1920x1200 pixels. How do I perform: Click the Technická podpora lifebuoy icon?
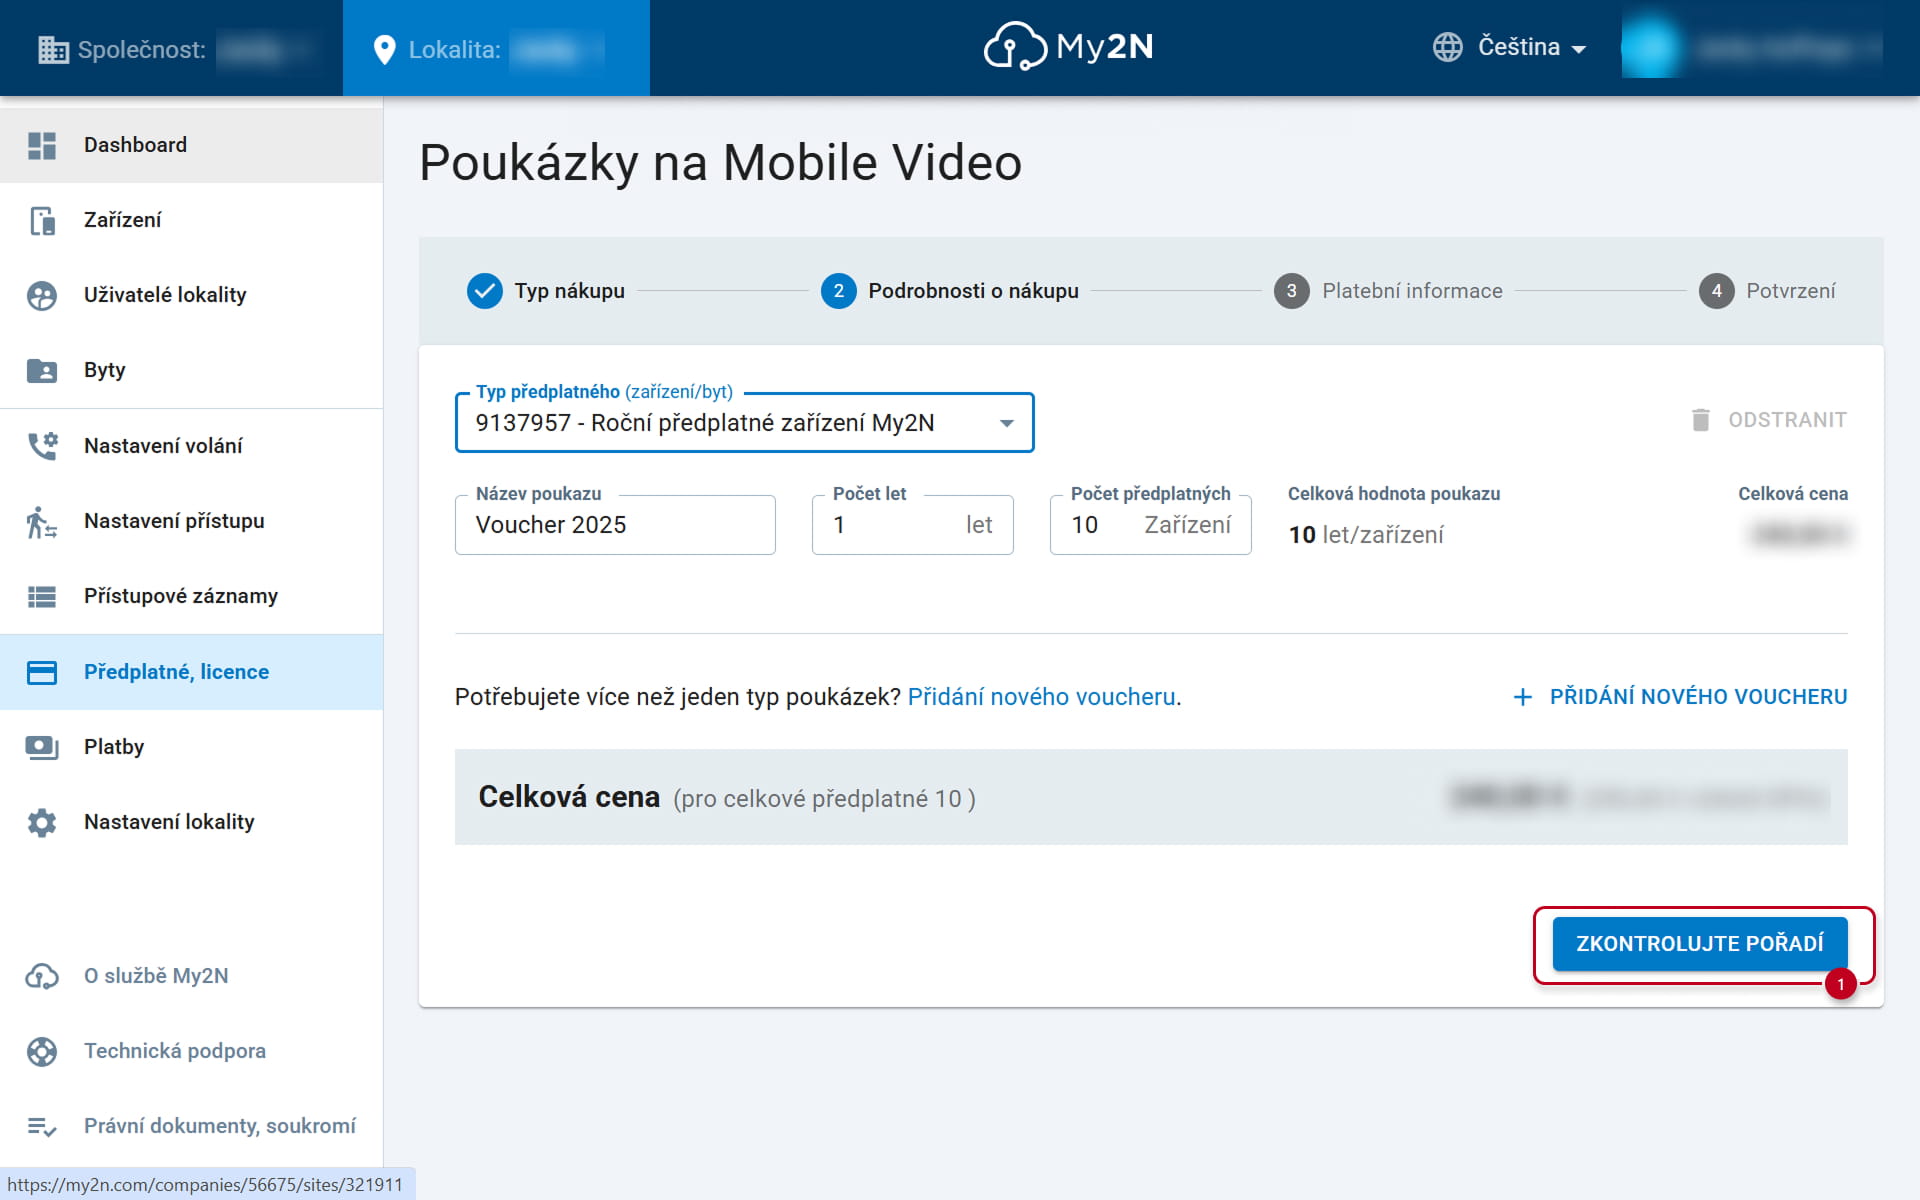pos(42,1051)
